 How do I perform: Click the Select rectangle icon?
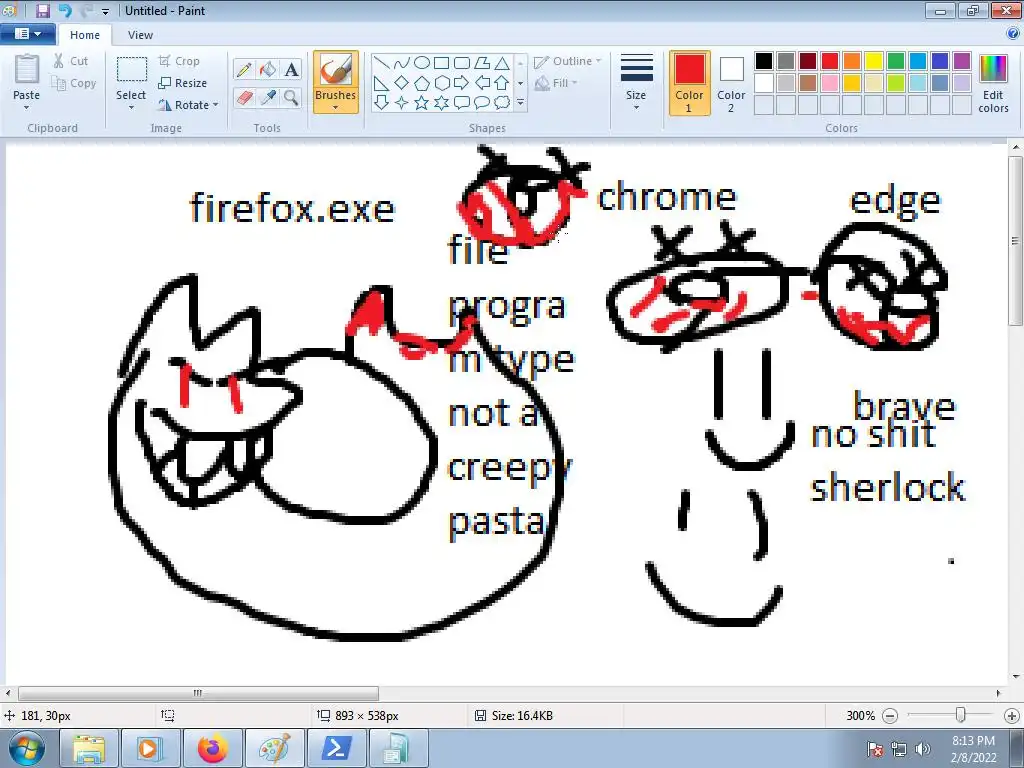(131, 70)
